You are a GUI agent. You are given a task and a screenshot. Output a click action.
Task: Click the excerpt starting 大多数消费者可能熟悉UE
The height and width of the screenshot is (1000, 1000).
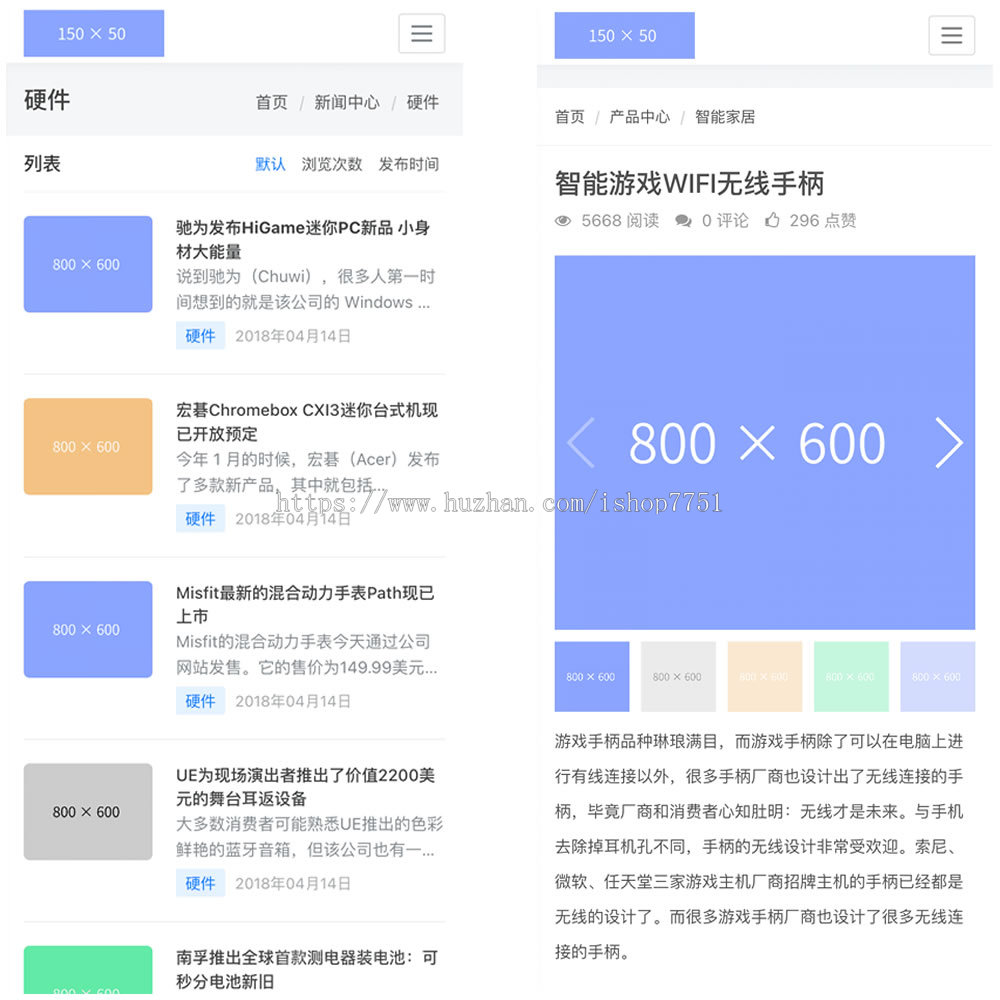(309, 837)
